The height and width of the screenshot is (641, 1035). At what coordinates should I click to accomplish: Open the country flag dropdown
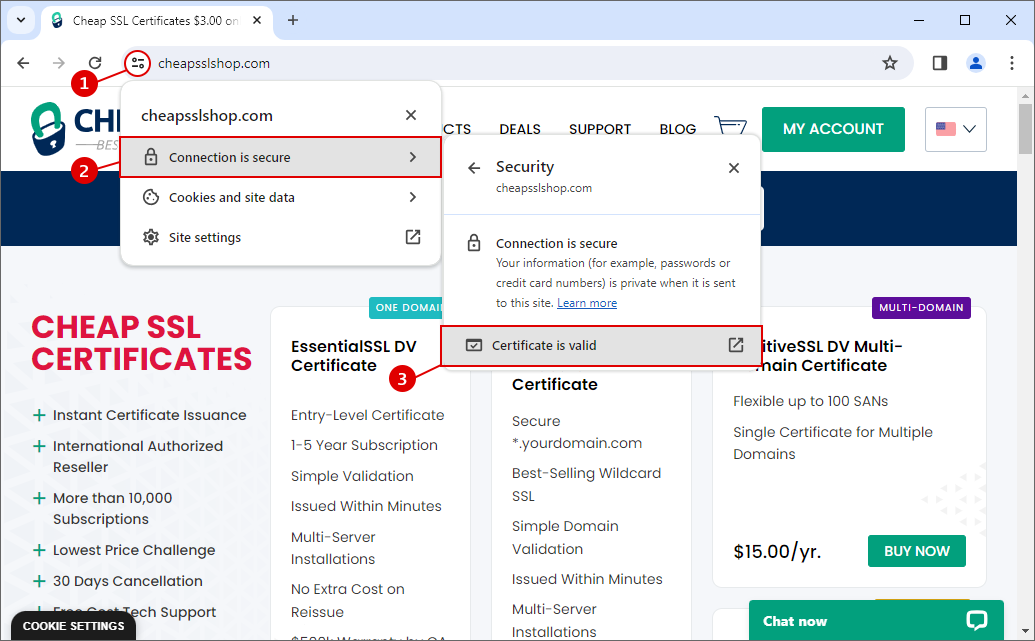(x=956, y=129)
